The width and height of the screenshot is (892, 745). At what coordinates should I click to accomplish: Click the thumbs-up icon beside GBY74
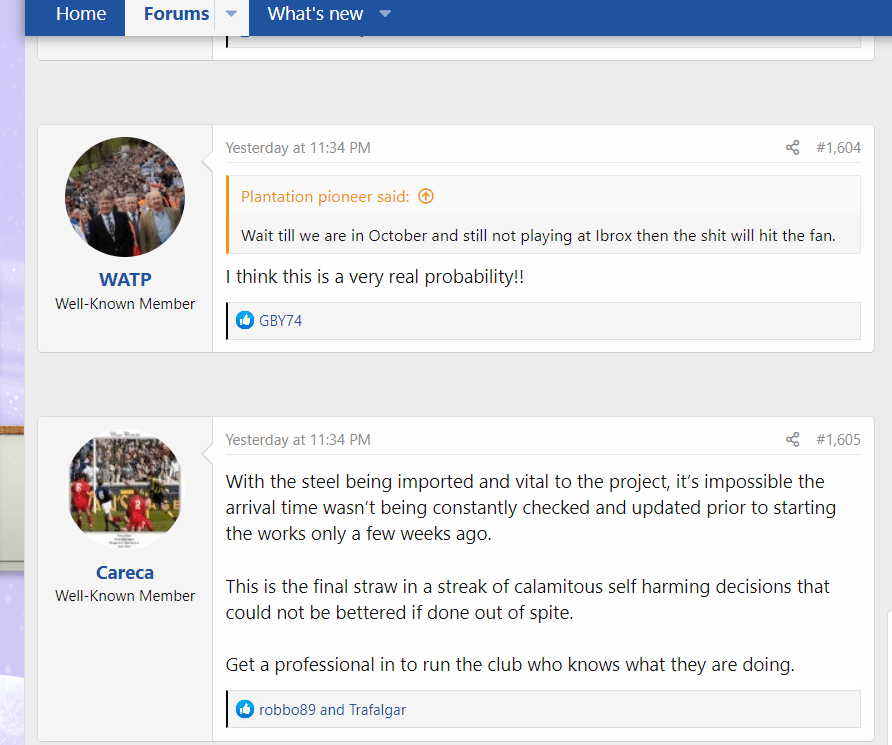pos(245,321)
